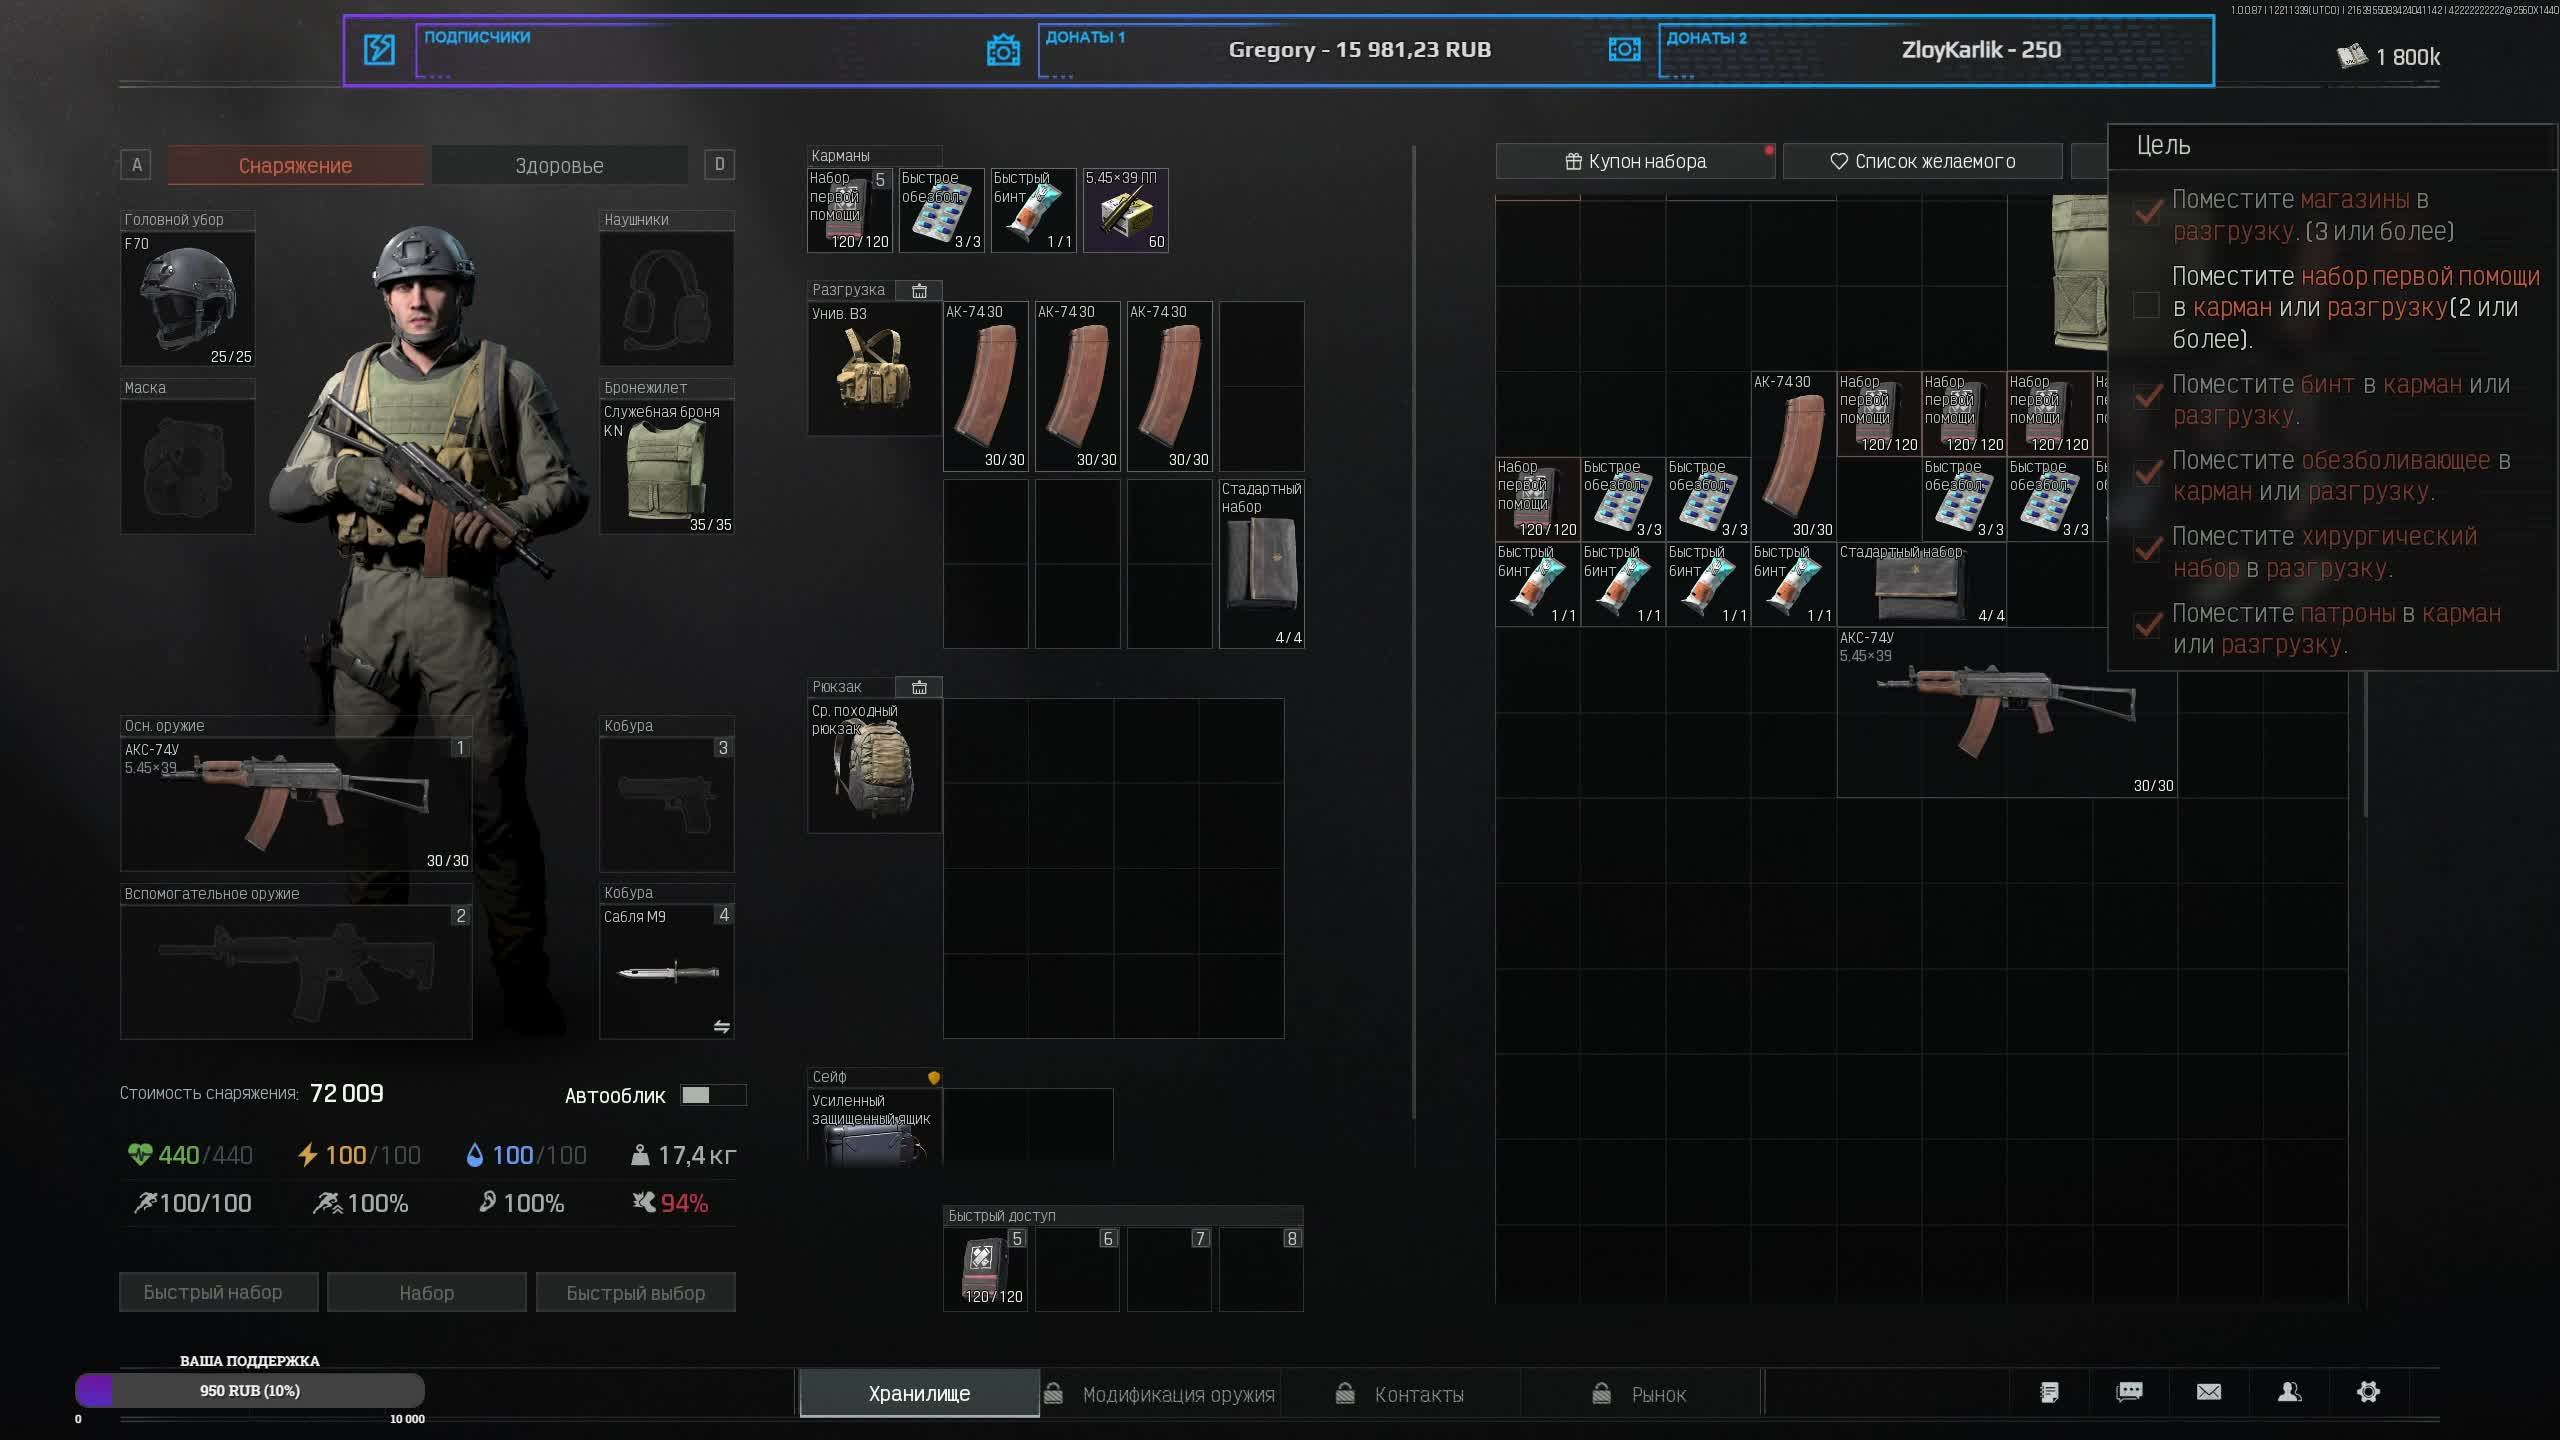The image size is (2560, 1440).
Task: Open the settings gear icon
Action: [x=2368, y=1392]
